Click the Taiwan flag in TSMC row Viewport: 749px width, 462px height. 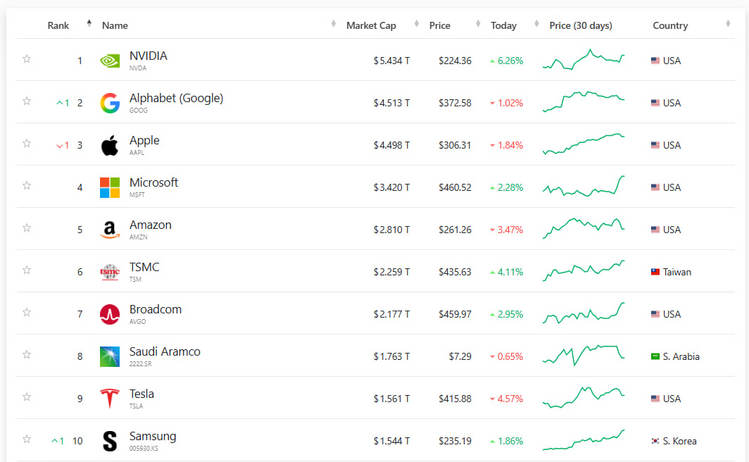point(655,272)
